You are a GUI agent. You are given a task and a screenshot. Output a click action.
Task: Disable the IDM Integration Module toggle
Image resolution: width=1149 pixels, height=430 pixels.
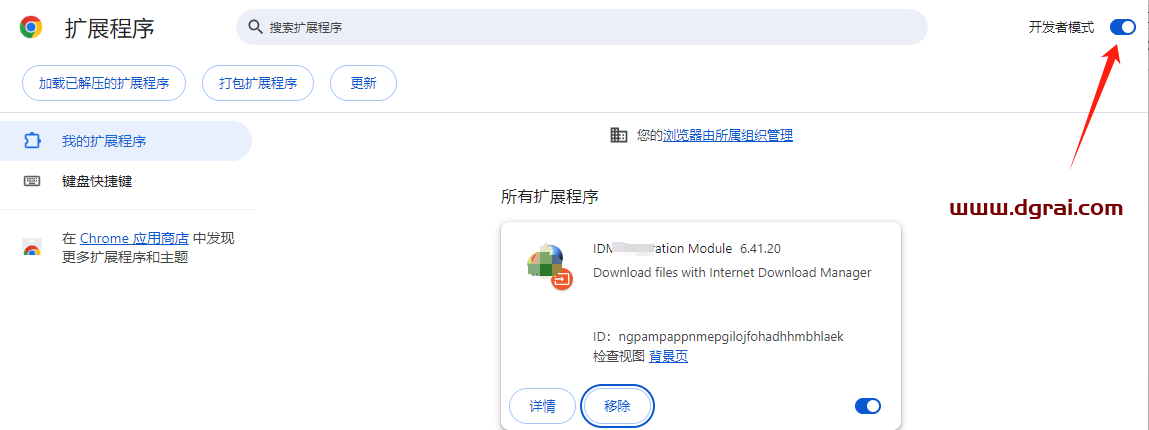click(x=868, y=406)
